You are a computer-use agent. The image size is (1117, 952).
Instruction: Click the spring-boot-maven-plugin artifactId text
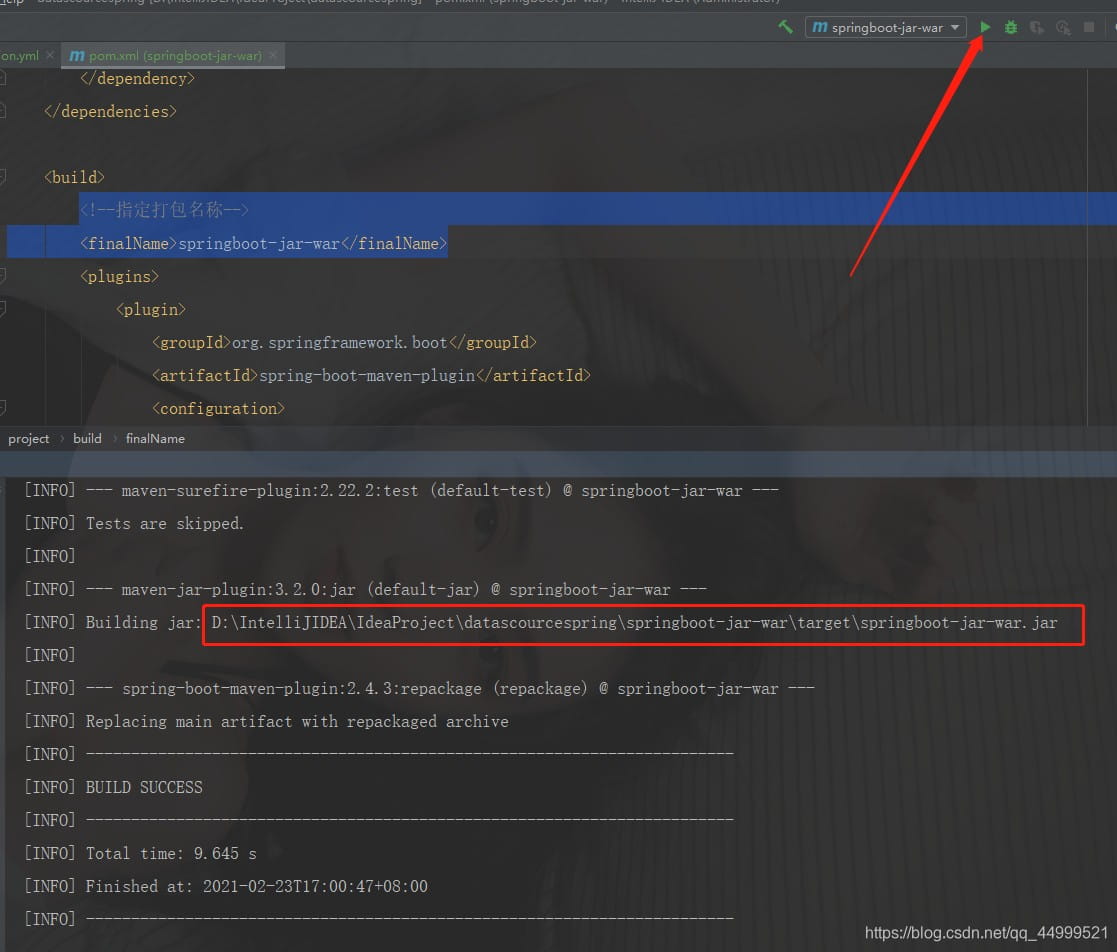367,376
